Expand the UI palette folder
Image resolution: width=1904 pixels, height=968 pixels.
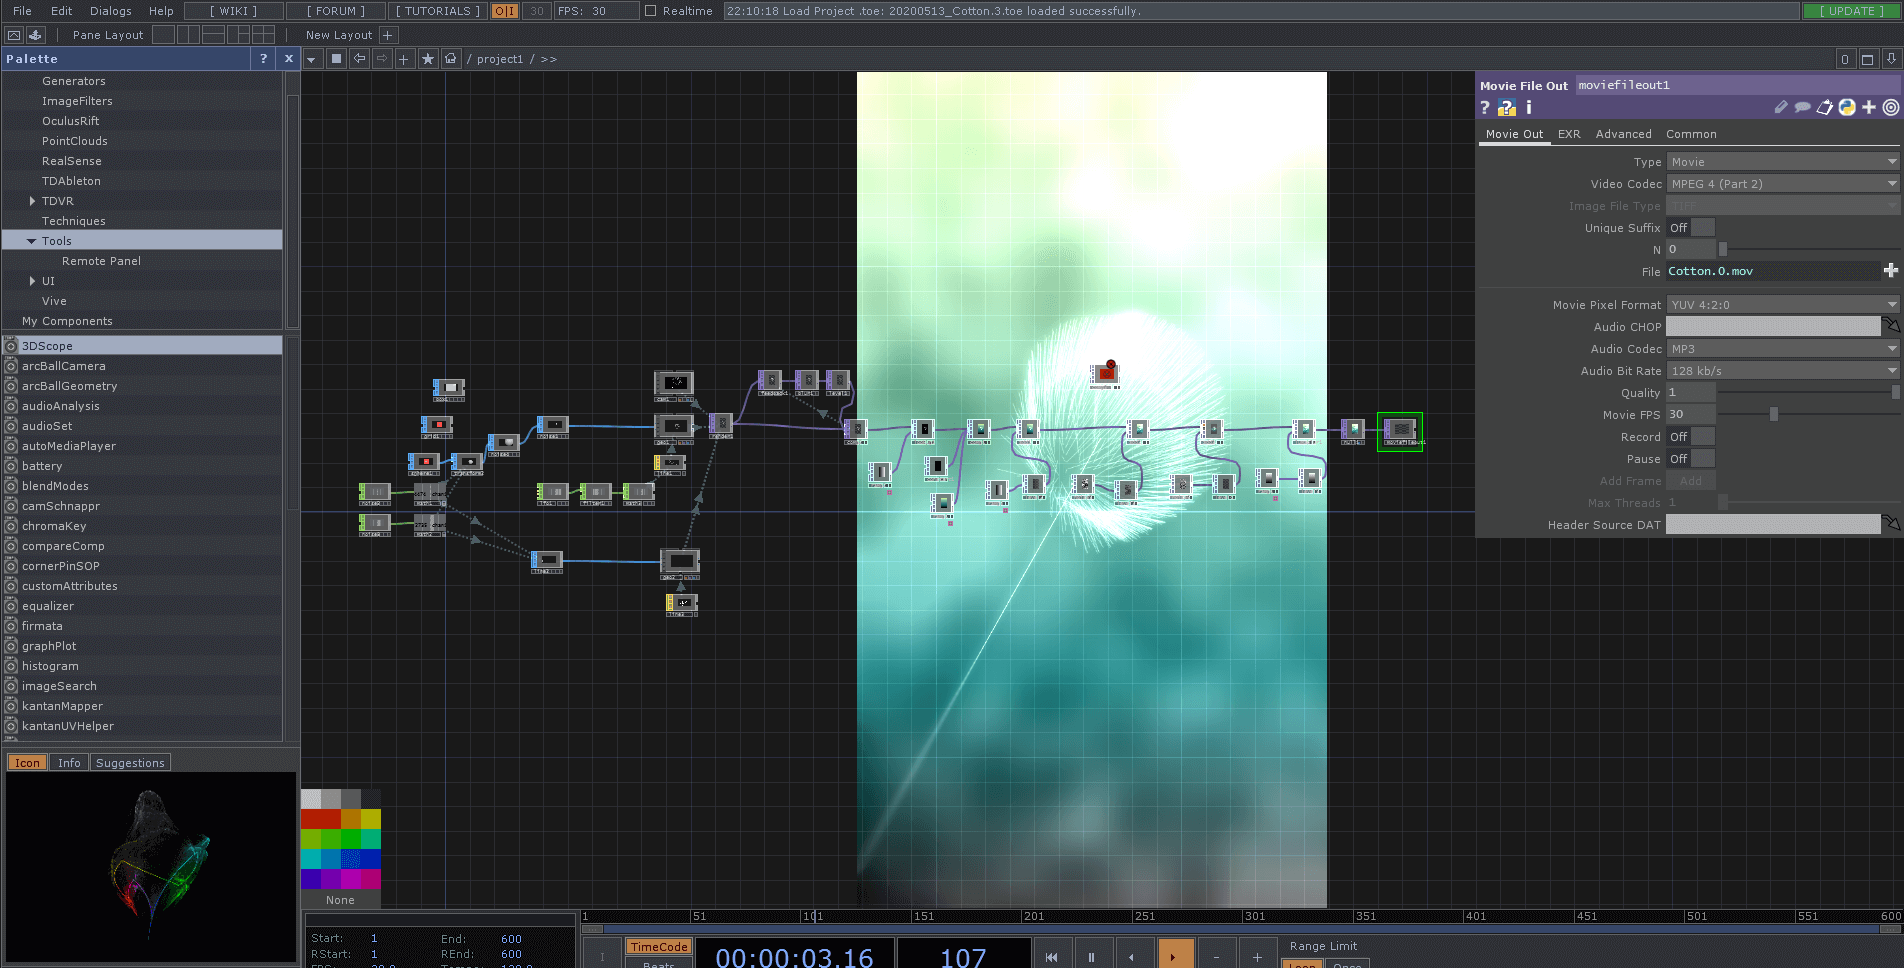[32, 281]
